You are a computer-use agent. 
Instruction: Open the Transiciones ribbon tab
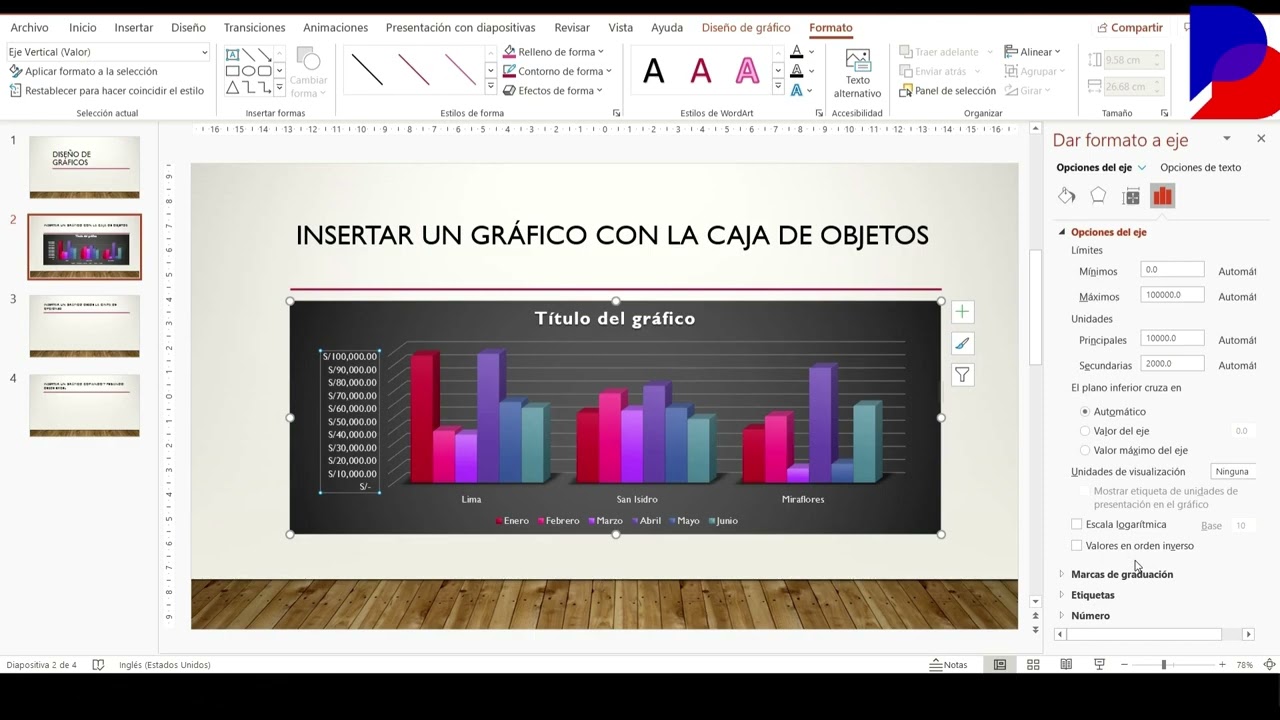point(254,28)
